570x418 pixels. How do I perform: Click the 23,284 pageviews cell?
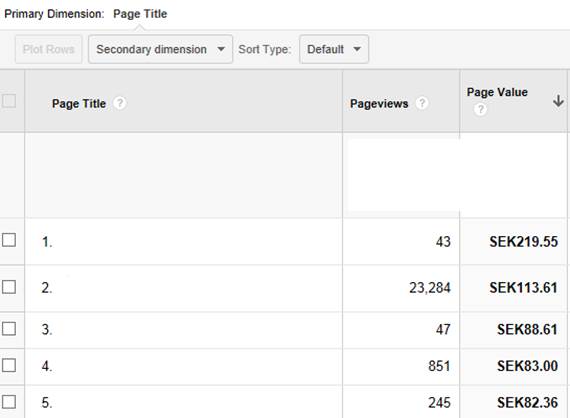pyautogui.click(x=430, y=288)
